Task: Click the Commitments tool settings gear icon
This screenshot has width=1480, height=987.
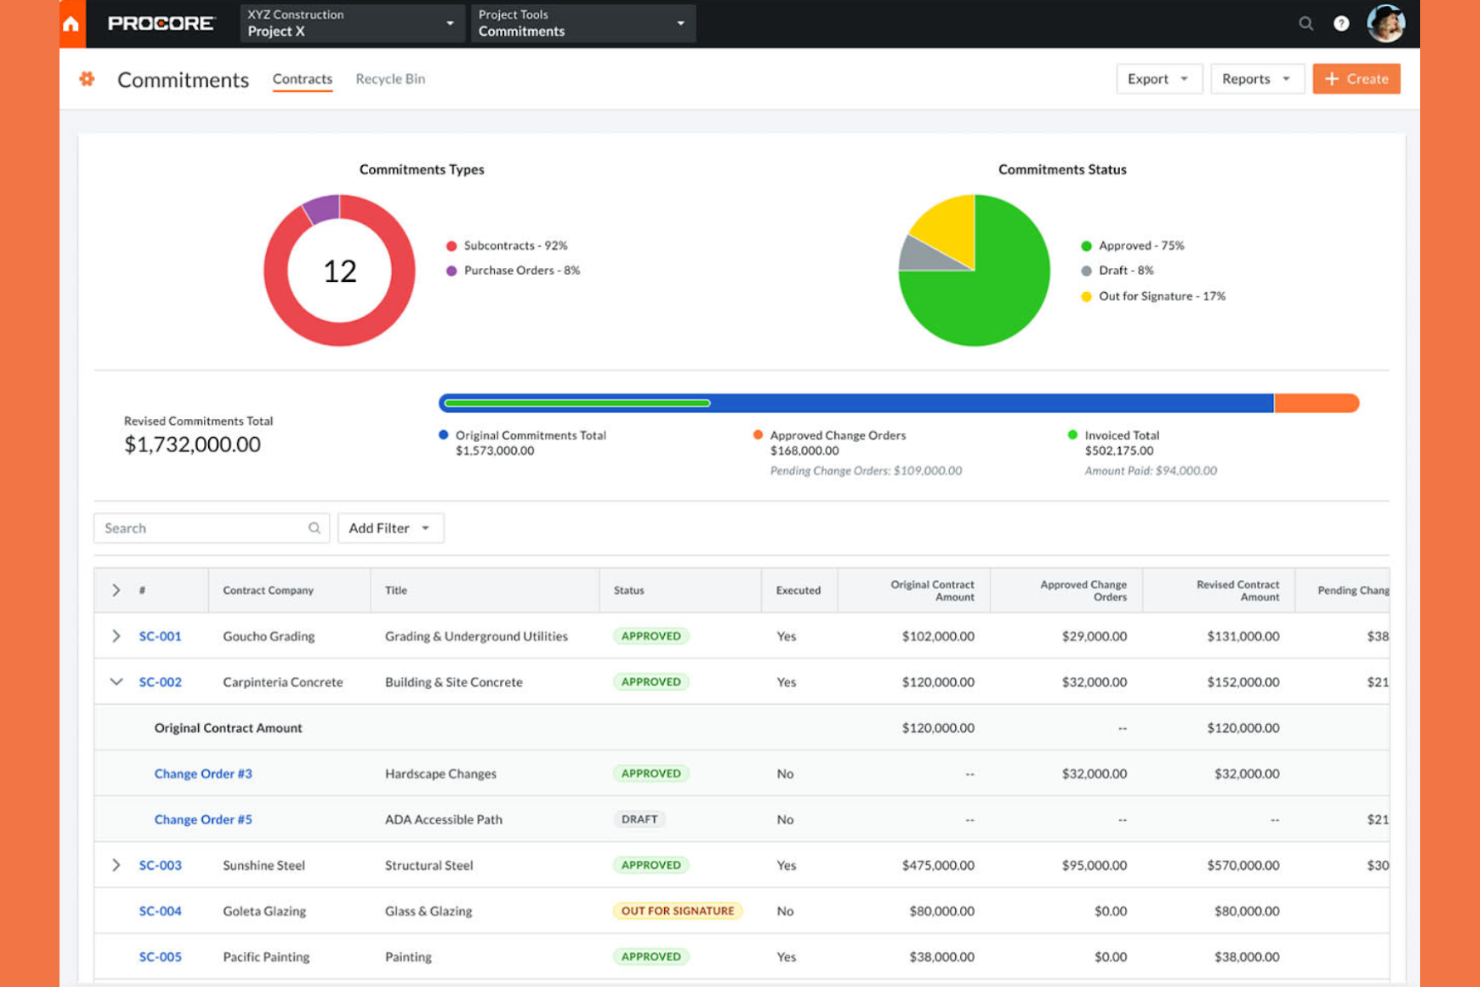Action: (x=86, y=79)
